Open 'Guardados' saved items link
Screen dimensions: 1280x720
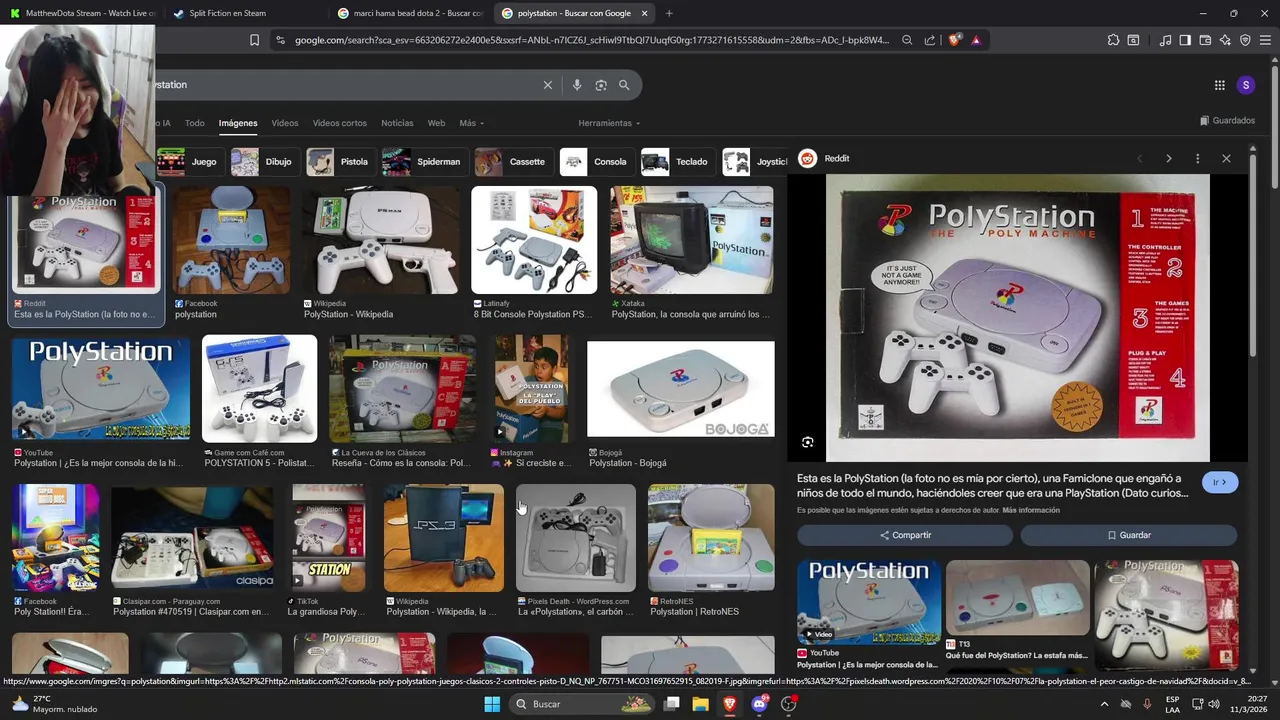pyautogui.click(x=1227, y=121)
